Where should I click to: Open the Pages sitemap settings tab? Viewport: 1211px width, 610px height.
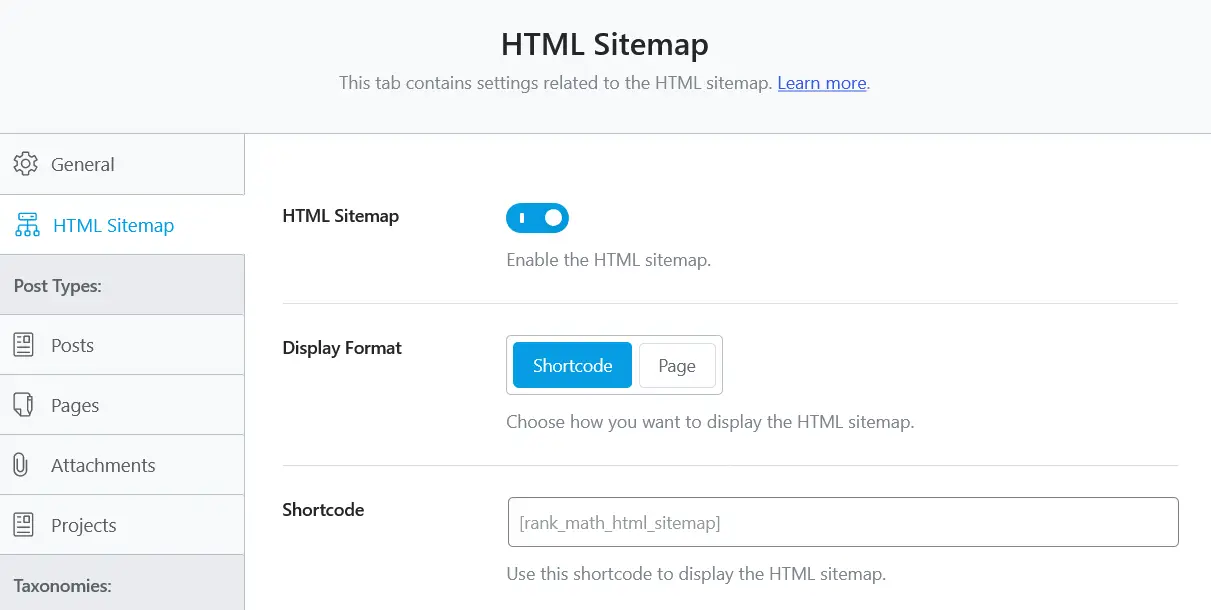click(x=122, y=405)
